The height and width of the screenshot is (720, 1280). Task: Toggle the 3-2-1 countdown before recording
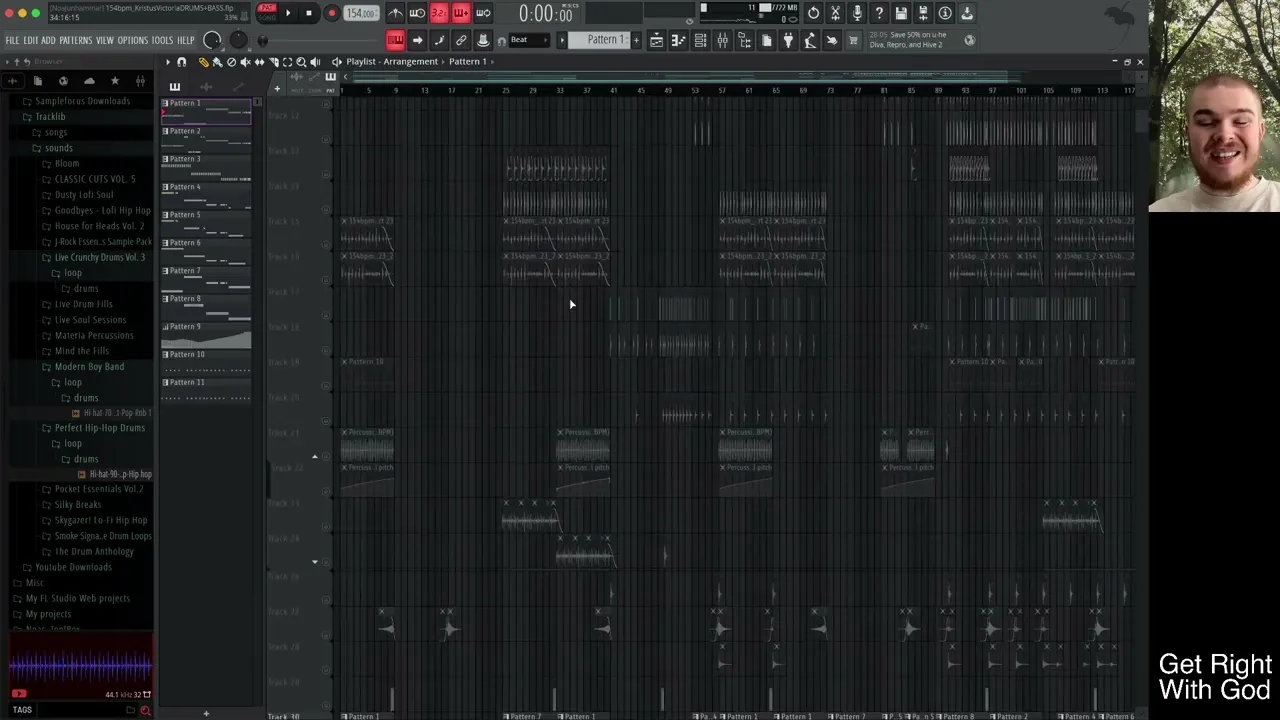click(x=439, y=13)
